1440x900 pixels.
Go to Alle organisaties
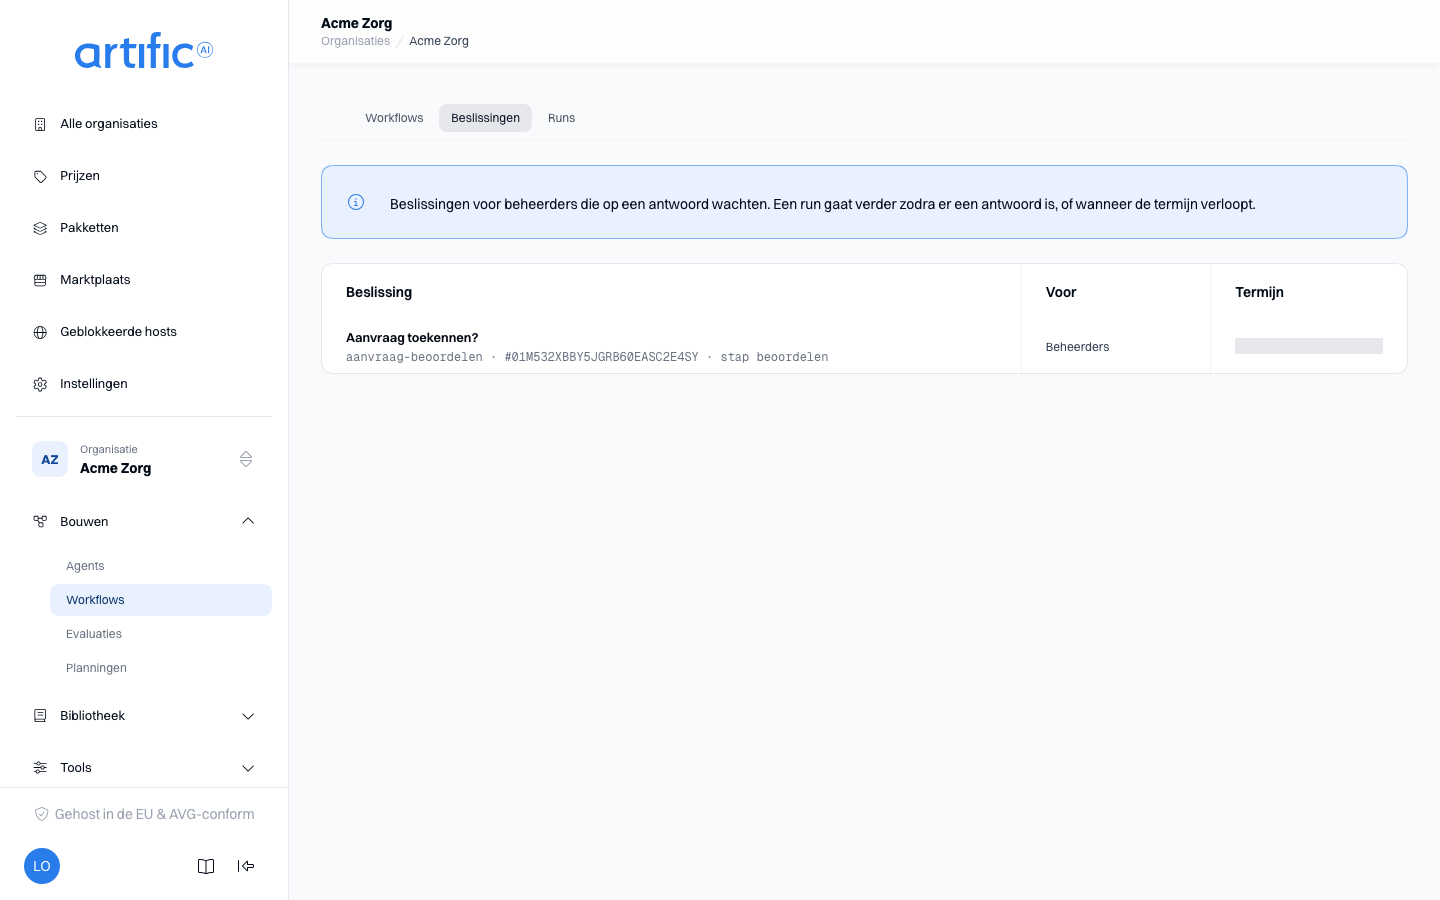[x=144, y=124]
